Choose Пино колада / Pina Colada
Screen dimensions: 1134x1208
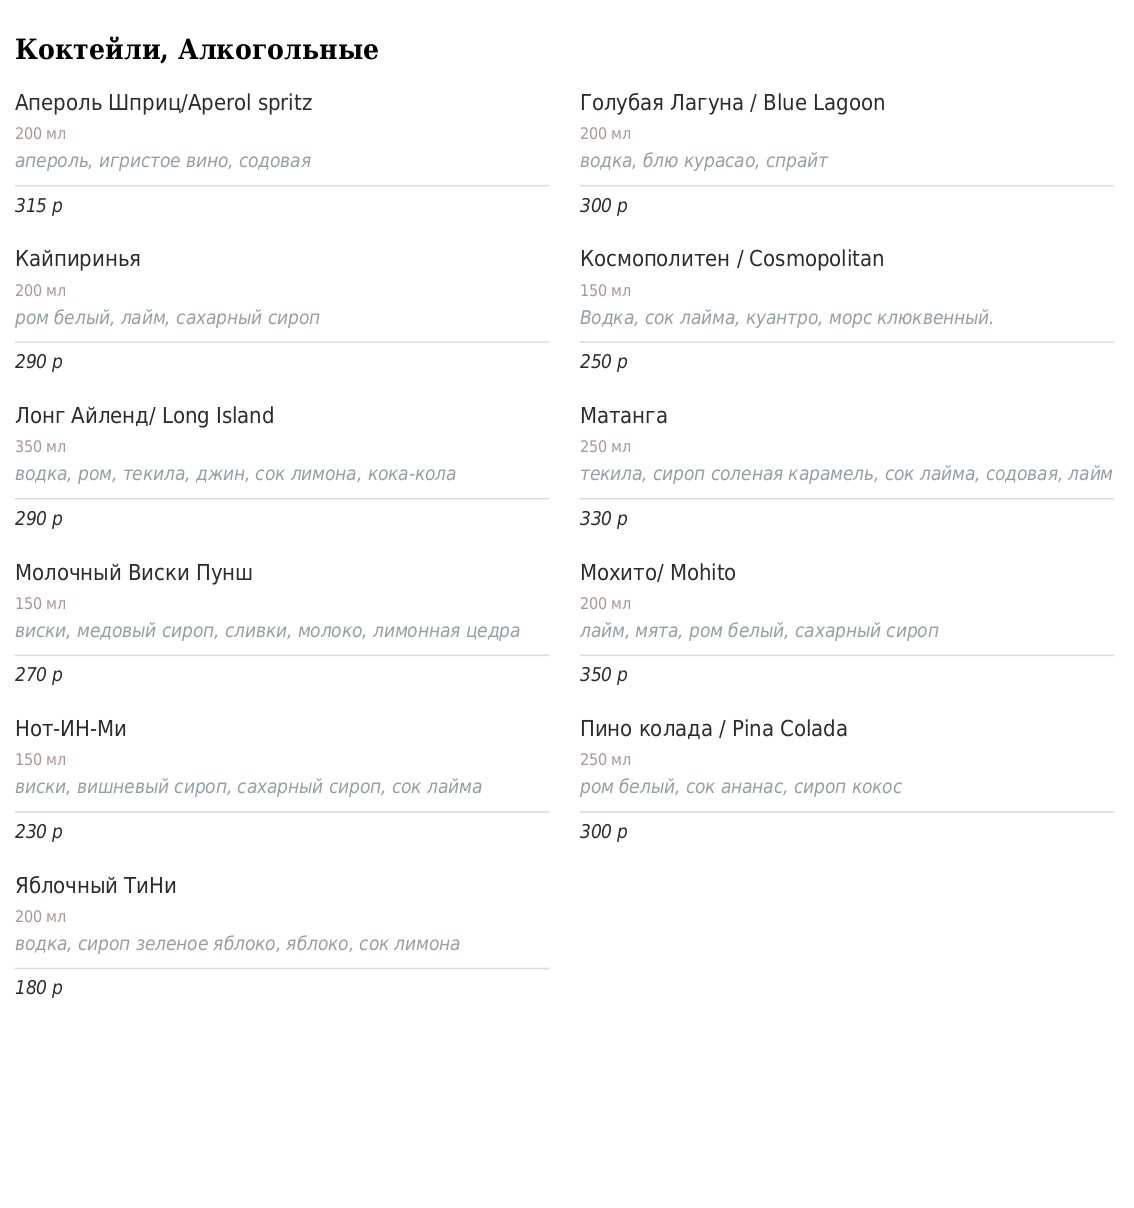(x=714, y=729)
